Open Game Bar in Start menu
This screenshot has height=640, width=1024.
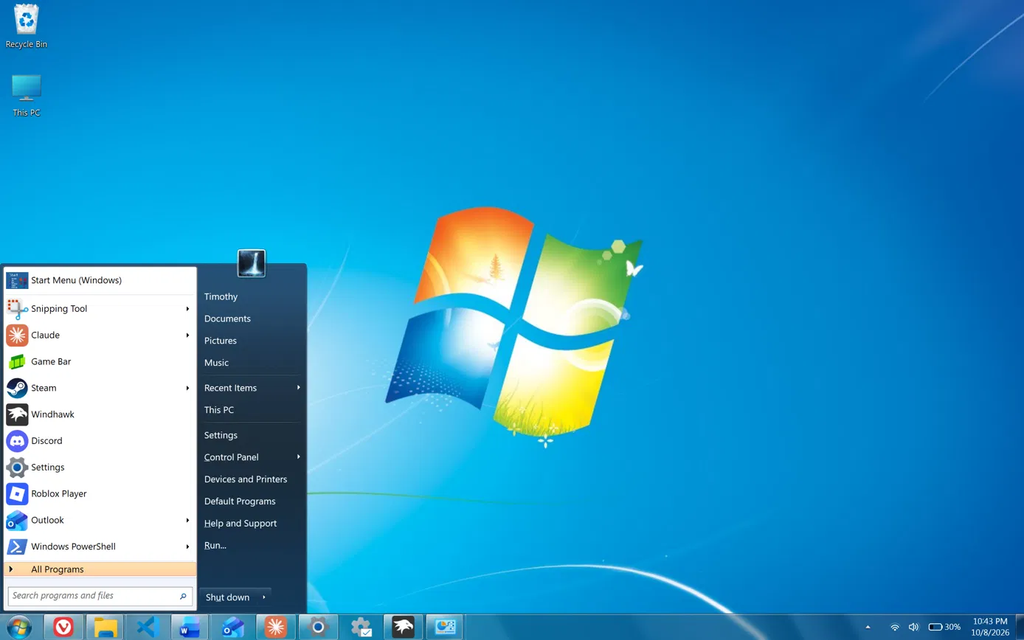coord(99,361)
